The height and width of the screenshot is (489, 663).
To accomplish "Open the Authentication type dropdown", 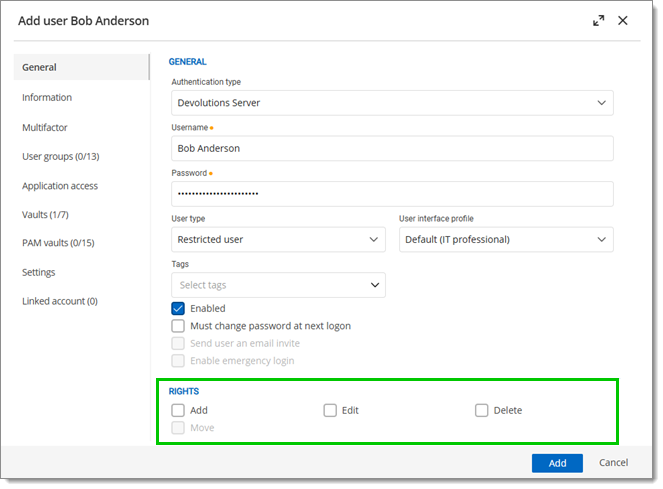I will [392, 103].
